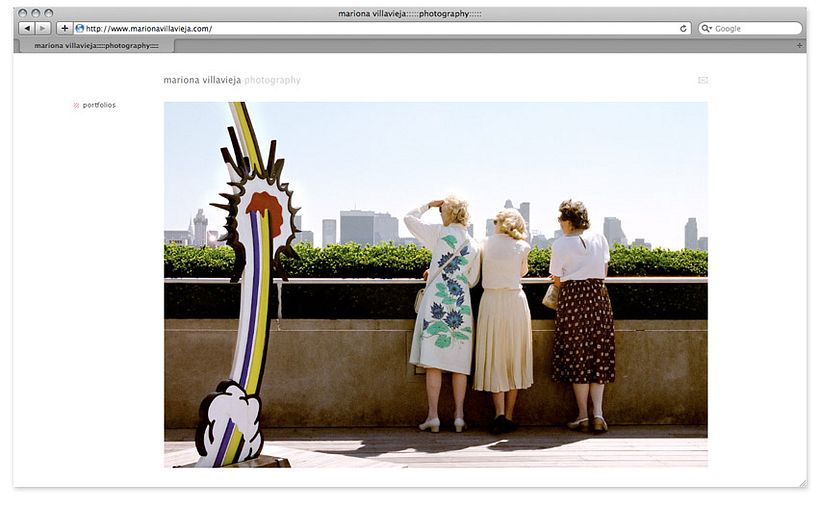Close the browser window
This screenshot has width=820, height=529.
click(22, 13)
